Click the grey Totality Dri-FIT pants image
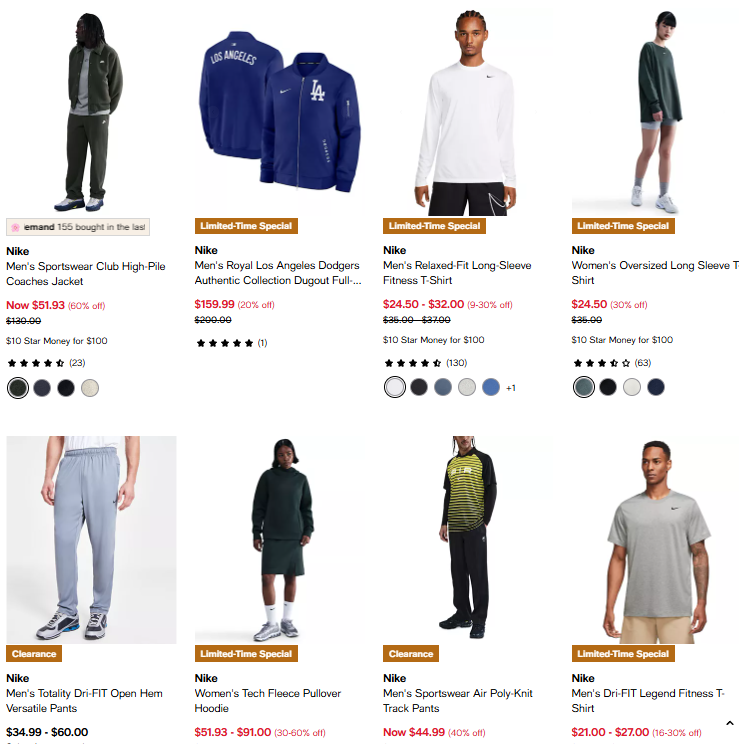This screenshot has width=739, height=744. [x=91, y=540]
